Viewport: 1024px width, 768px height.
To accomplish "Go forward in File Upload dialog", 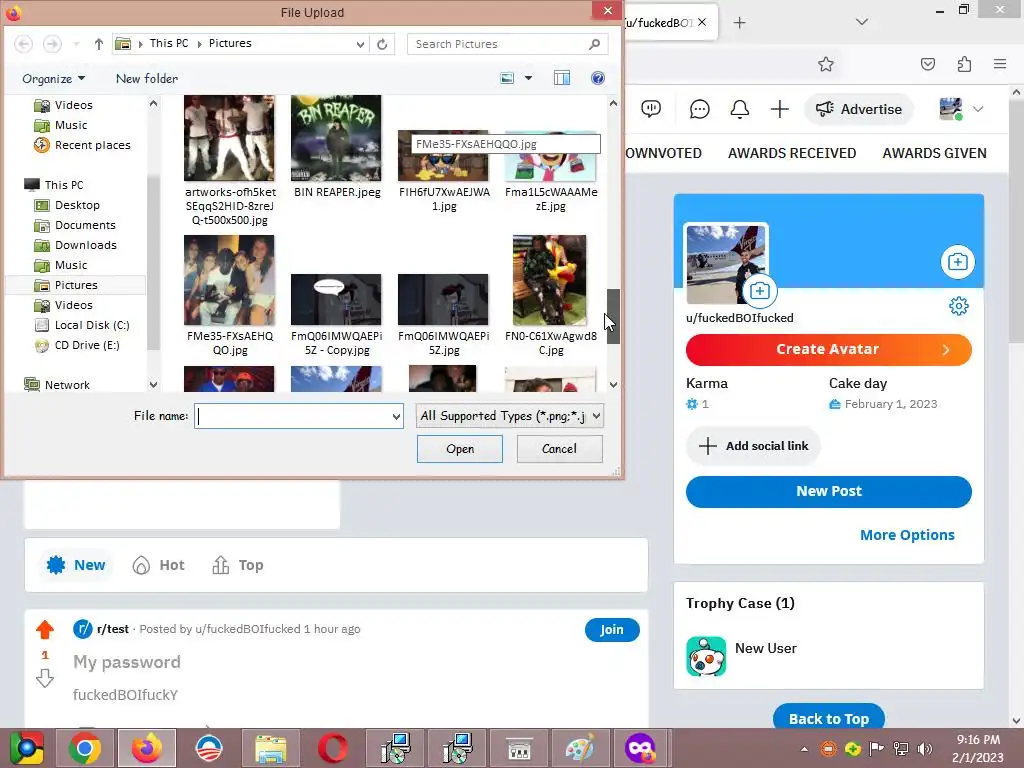I will (x=52, y=44).
